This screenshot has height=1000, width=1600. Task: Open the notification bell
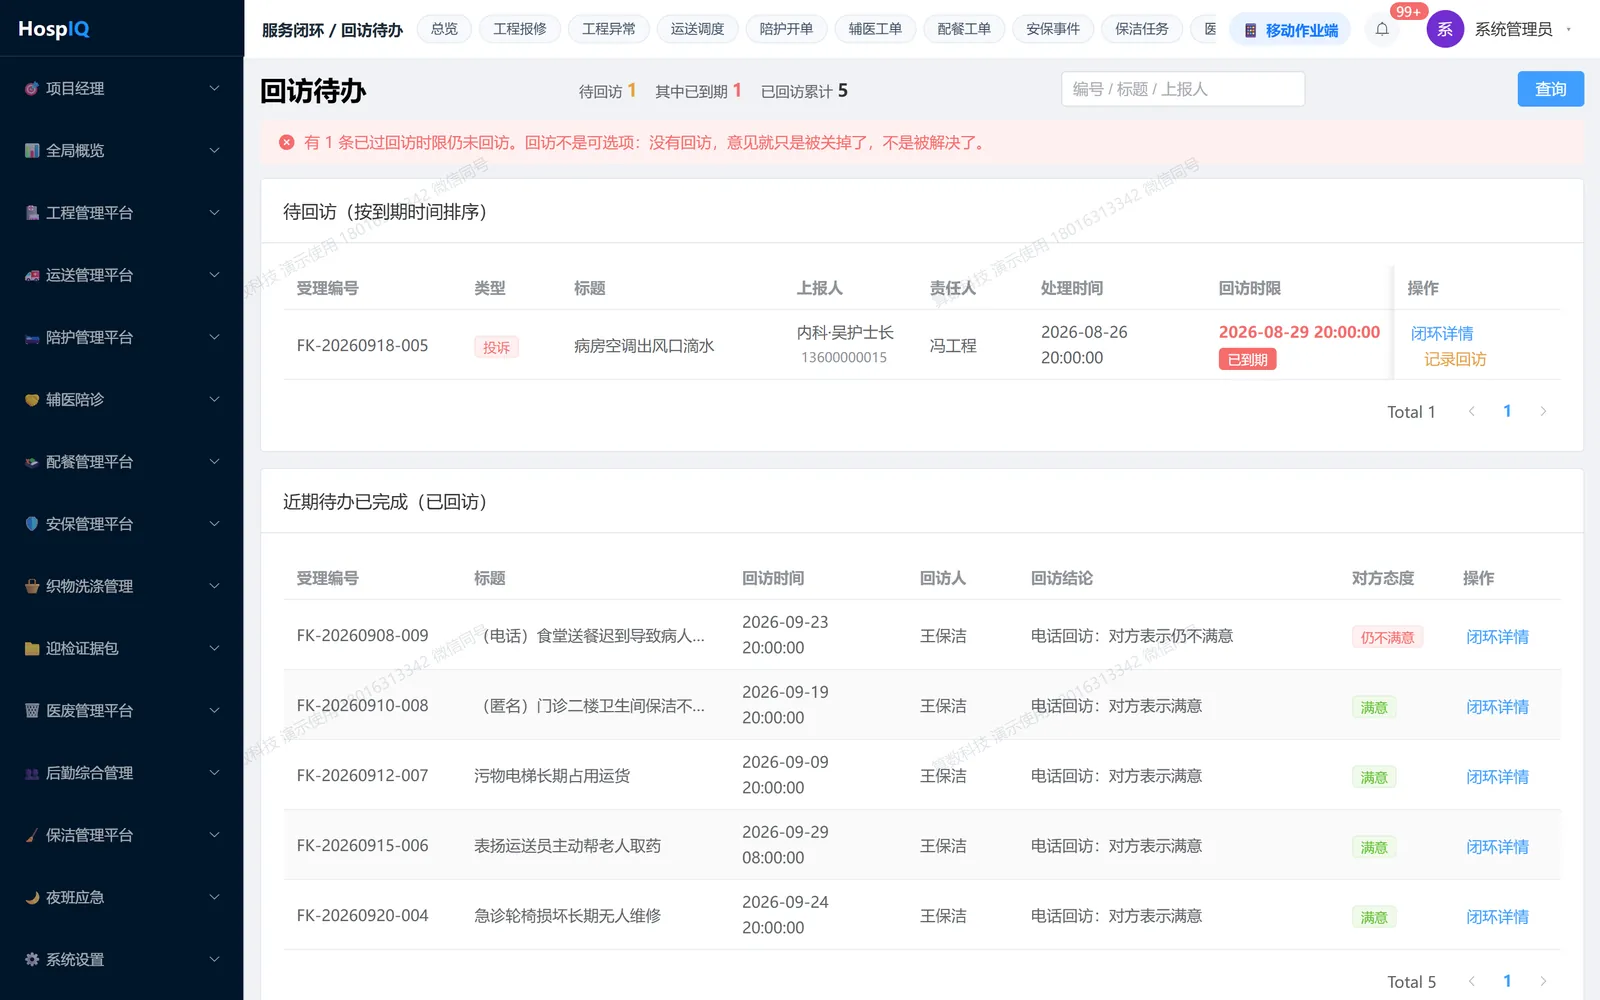click(1382, 29)
